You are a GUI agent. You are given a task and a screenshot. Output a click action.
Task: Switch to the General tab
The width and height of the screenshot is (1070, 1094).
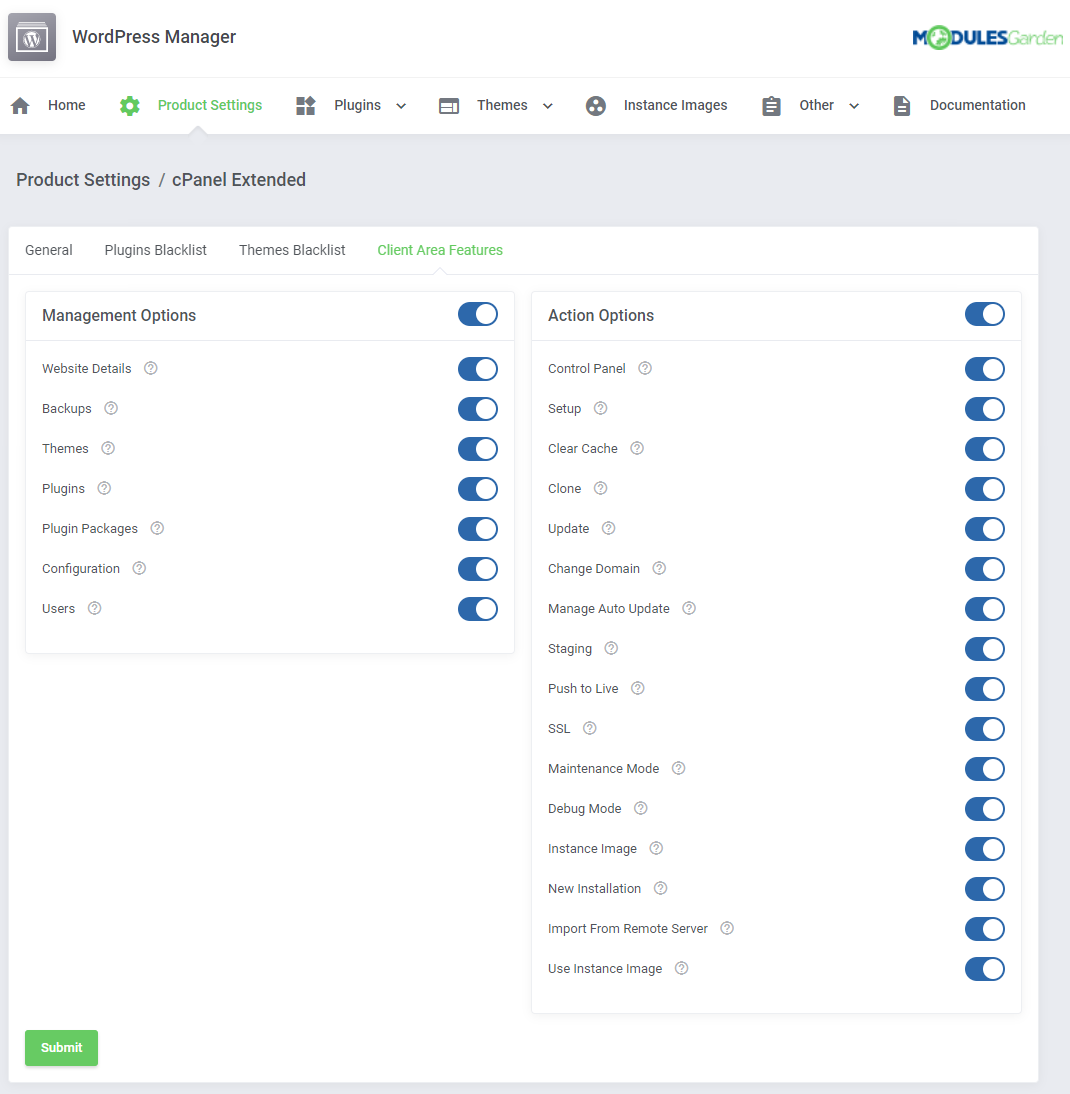coord(49,250)
